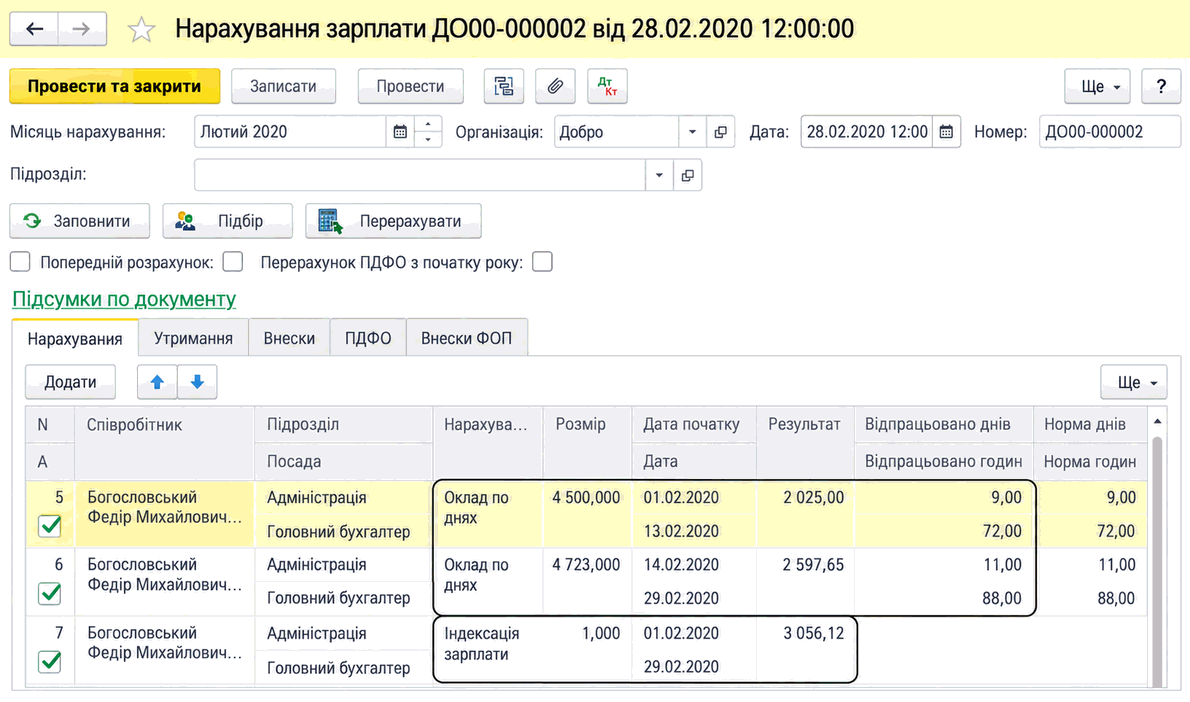Go forward with the right arrow button
Viewport: 1190px width, 702px height.
click(x=82, y=30)
